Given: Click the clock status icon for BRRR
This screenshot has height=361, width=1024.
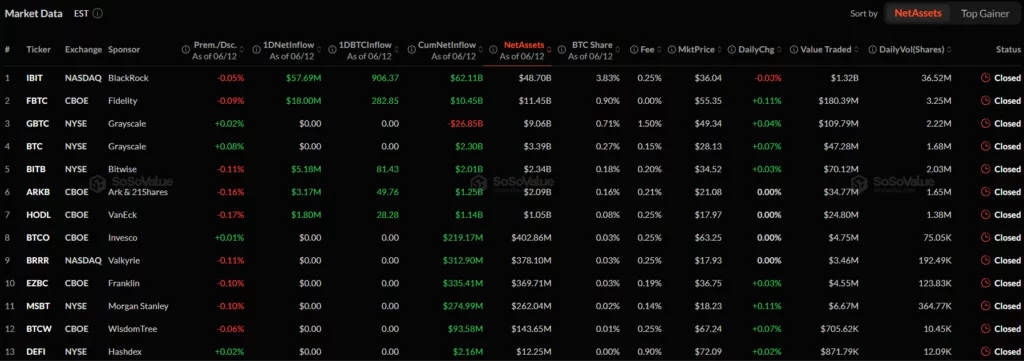Looking at the screenshot, I should (x=985, y=260).
